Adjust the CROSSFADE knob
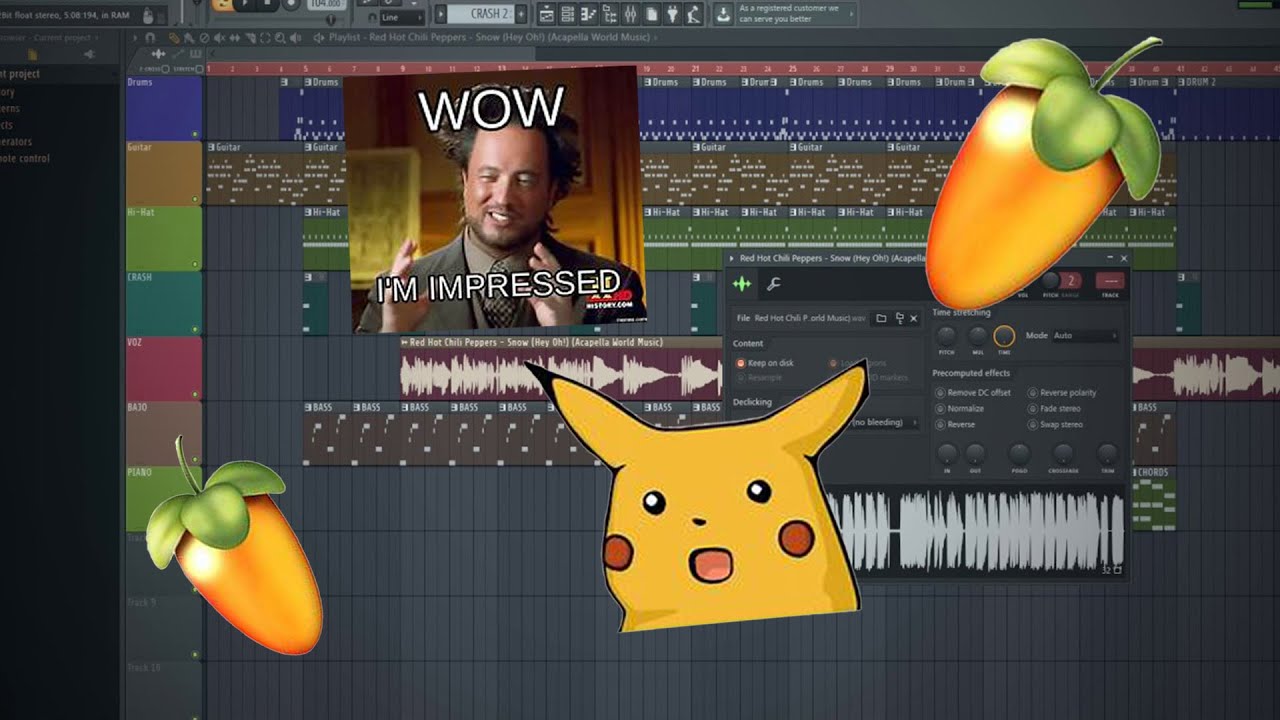The width and height of the screenshot is (1280, 720). [1063, 453]
